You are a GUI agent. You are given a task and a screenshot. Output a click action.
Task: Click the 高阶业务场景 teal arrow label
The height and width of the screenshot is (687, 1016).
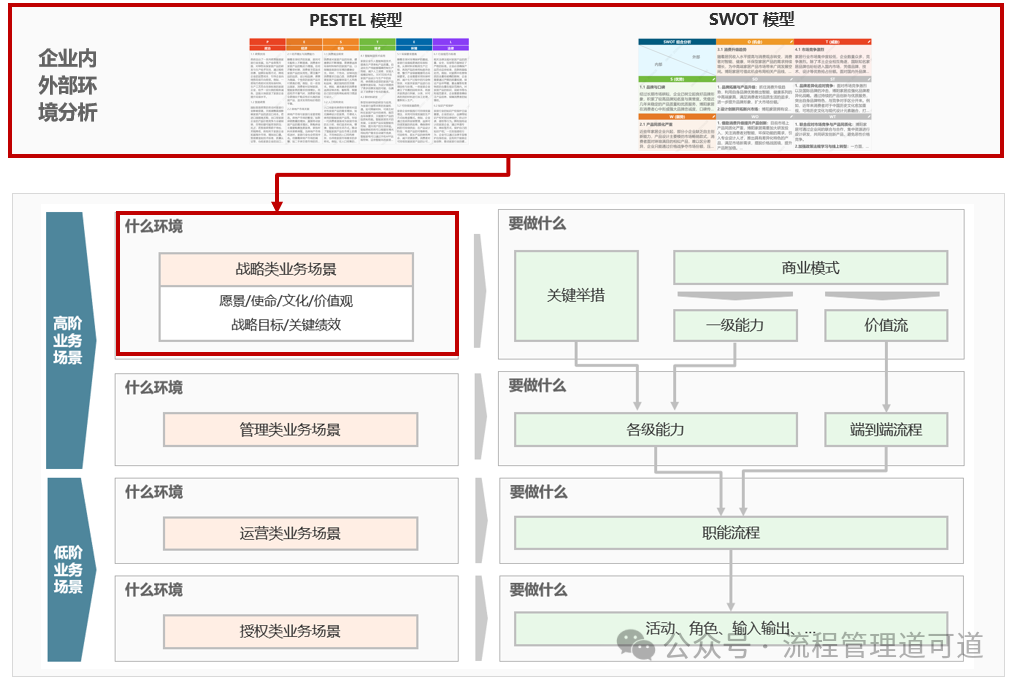[68, 340]
